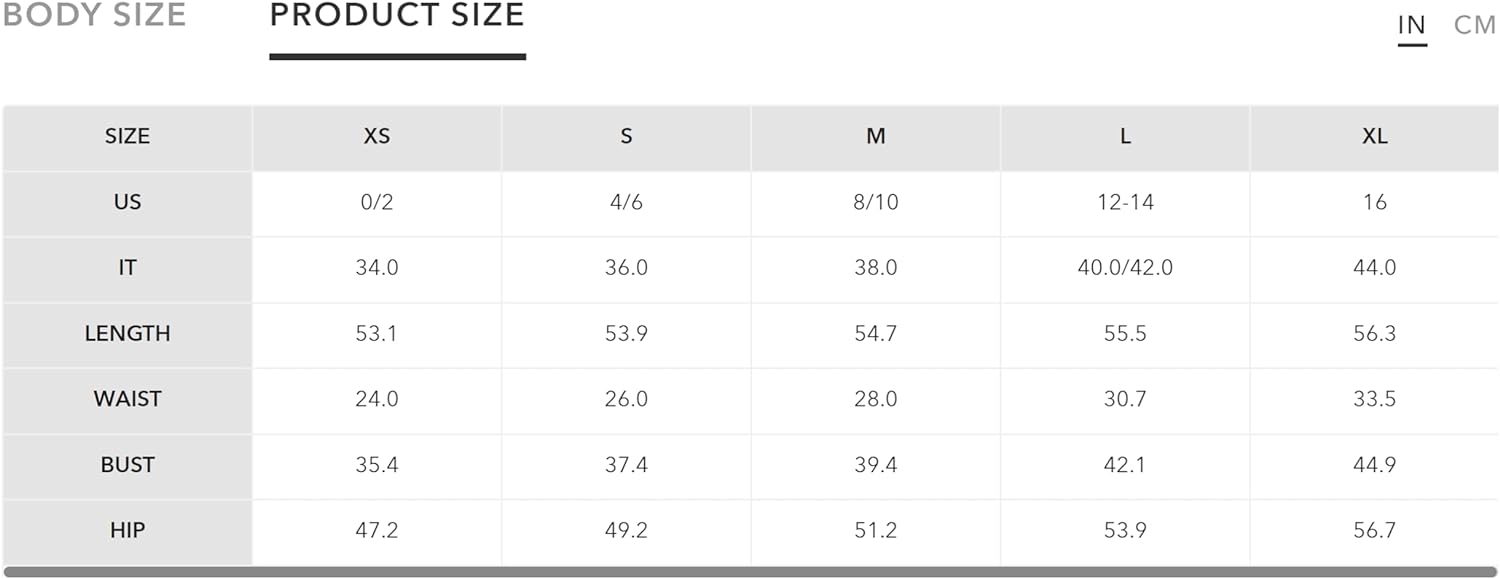The image size is (1500, 579).
Task: Click the 56.7 hip measurement cell
Action: (x=1374, y=531)
